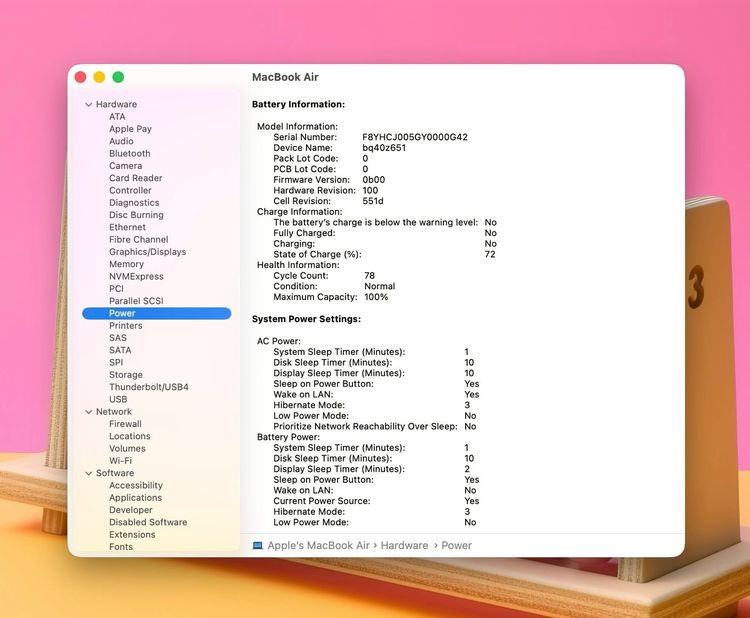Viewport: 750px width, 618px height.
Task: Click the green full-screen button
Action: 118,77
